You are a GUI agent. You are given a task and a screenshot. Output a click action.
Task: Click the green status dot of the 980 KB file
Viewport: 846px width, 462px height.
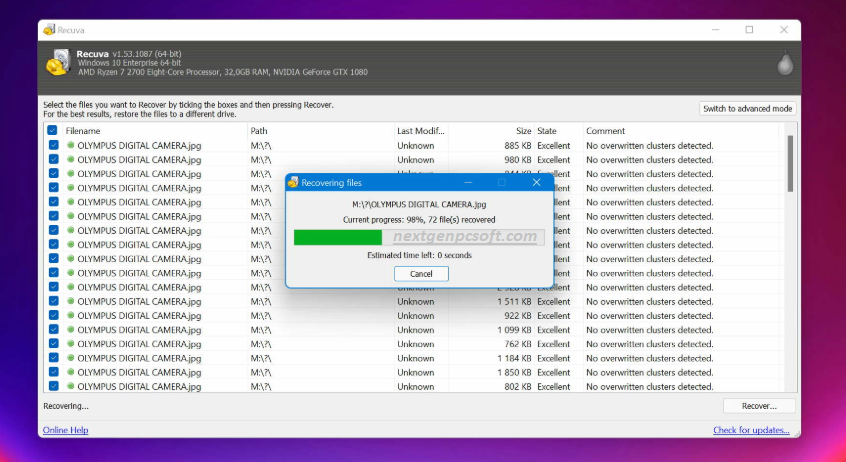(x=70, y=159)
